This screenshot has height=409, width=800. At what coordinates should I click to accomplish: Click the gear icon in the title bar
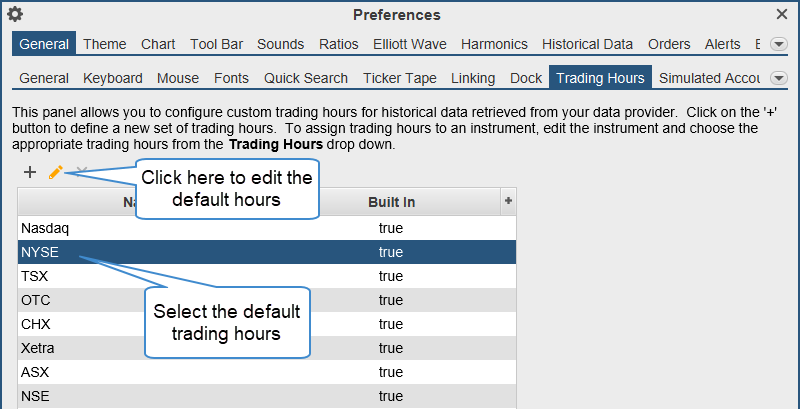[x=15, y=14]
